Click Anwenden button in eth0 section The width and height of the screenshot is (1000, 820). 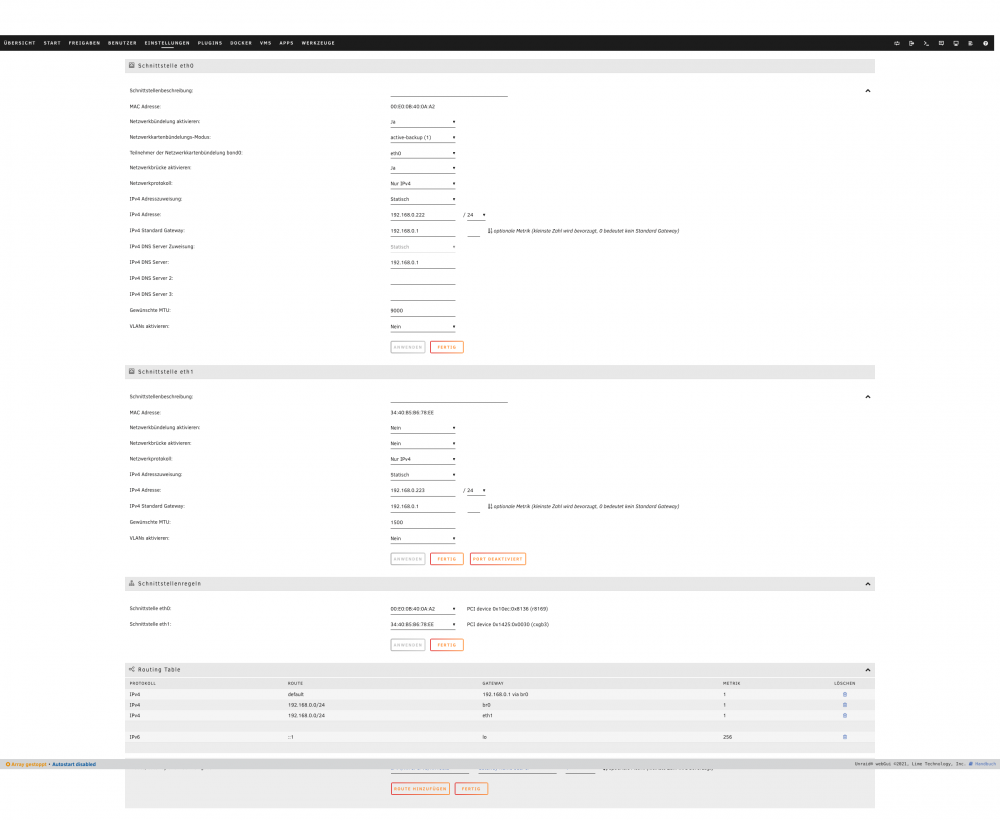pyautogui.click(x=408, y=348)
